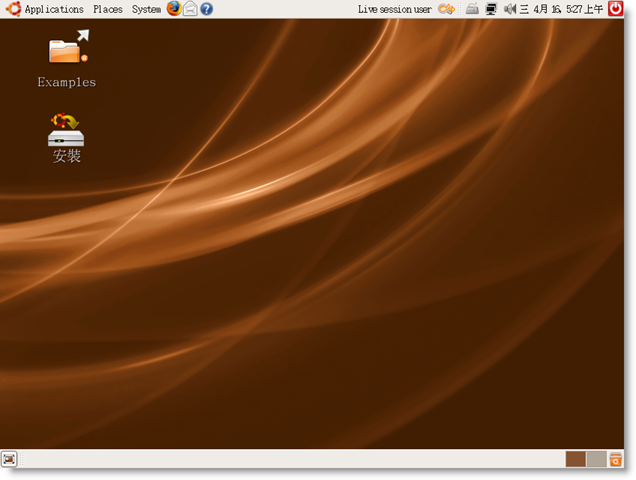636x480 pixels.
Task: Open the Applications menu
Action: click(54, 9)
